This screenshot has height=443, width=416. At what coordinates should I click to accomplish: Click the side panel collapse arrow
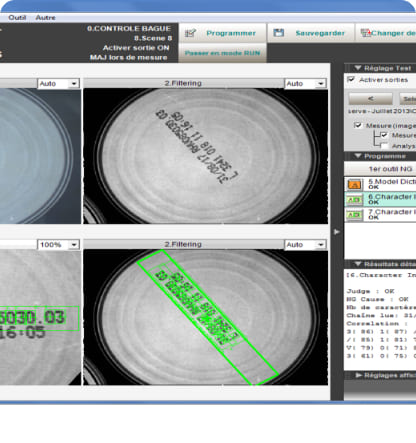(337, 231)
